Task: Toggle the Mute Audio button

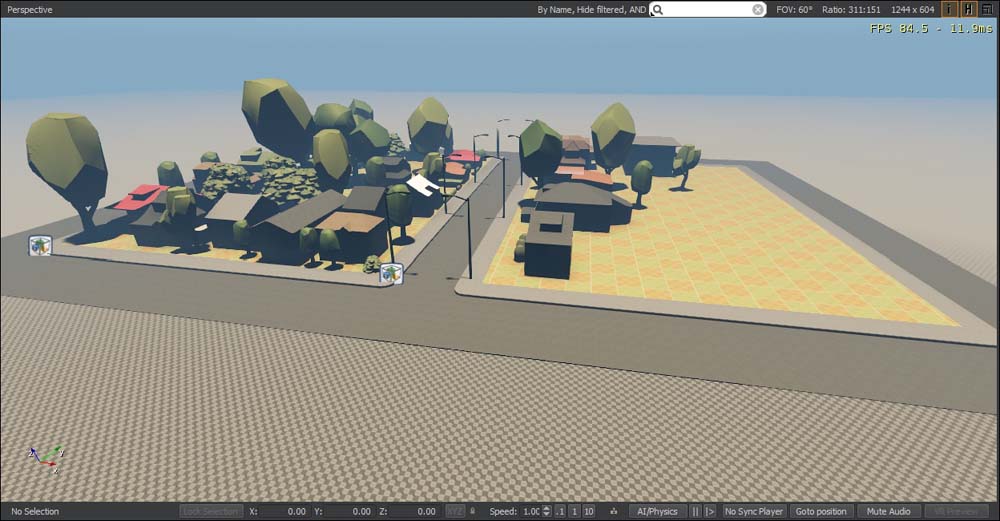Action: click(x=888, y=511)
